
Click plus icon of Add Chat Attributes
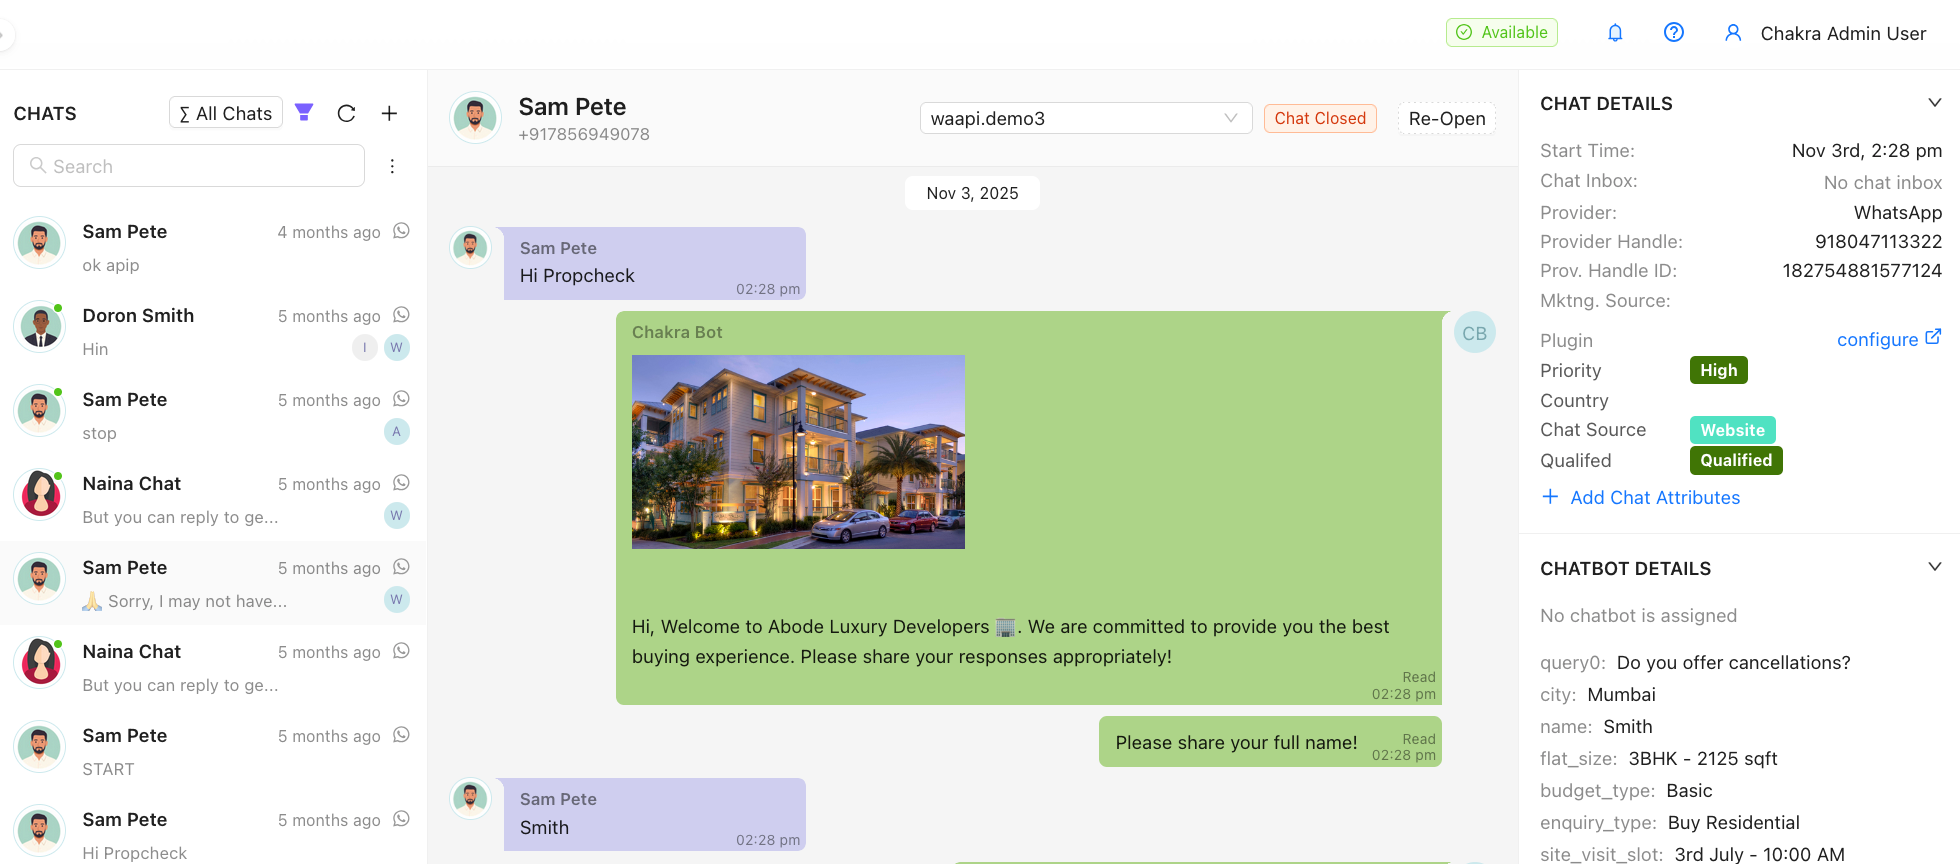1550,497
